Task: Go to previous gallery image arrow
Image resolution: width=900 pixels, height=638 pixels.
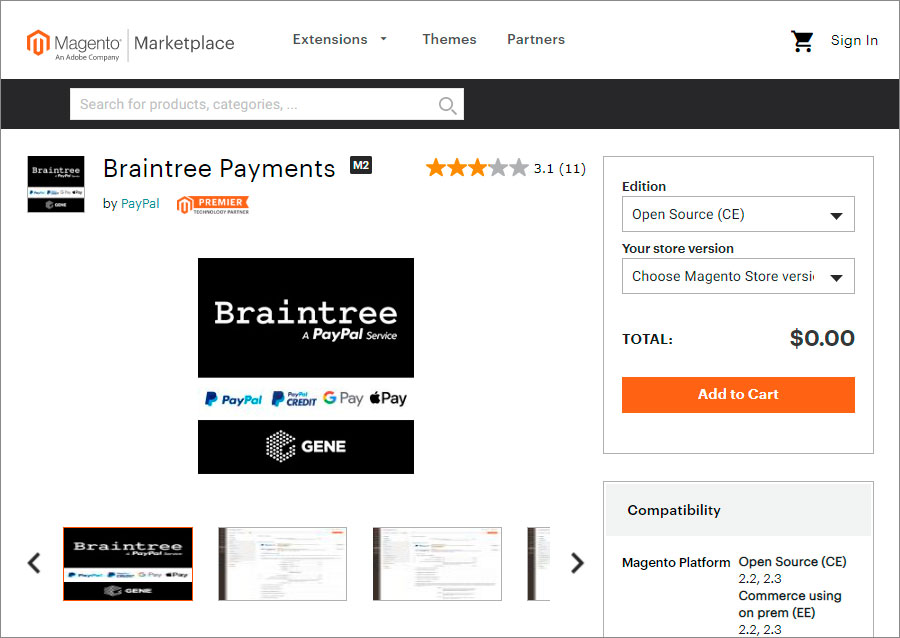Action: (x=34, y=563)
